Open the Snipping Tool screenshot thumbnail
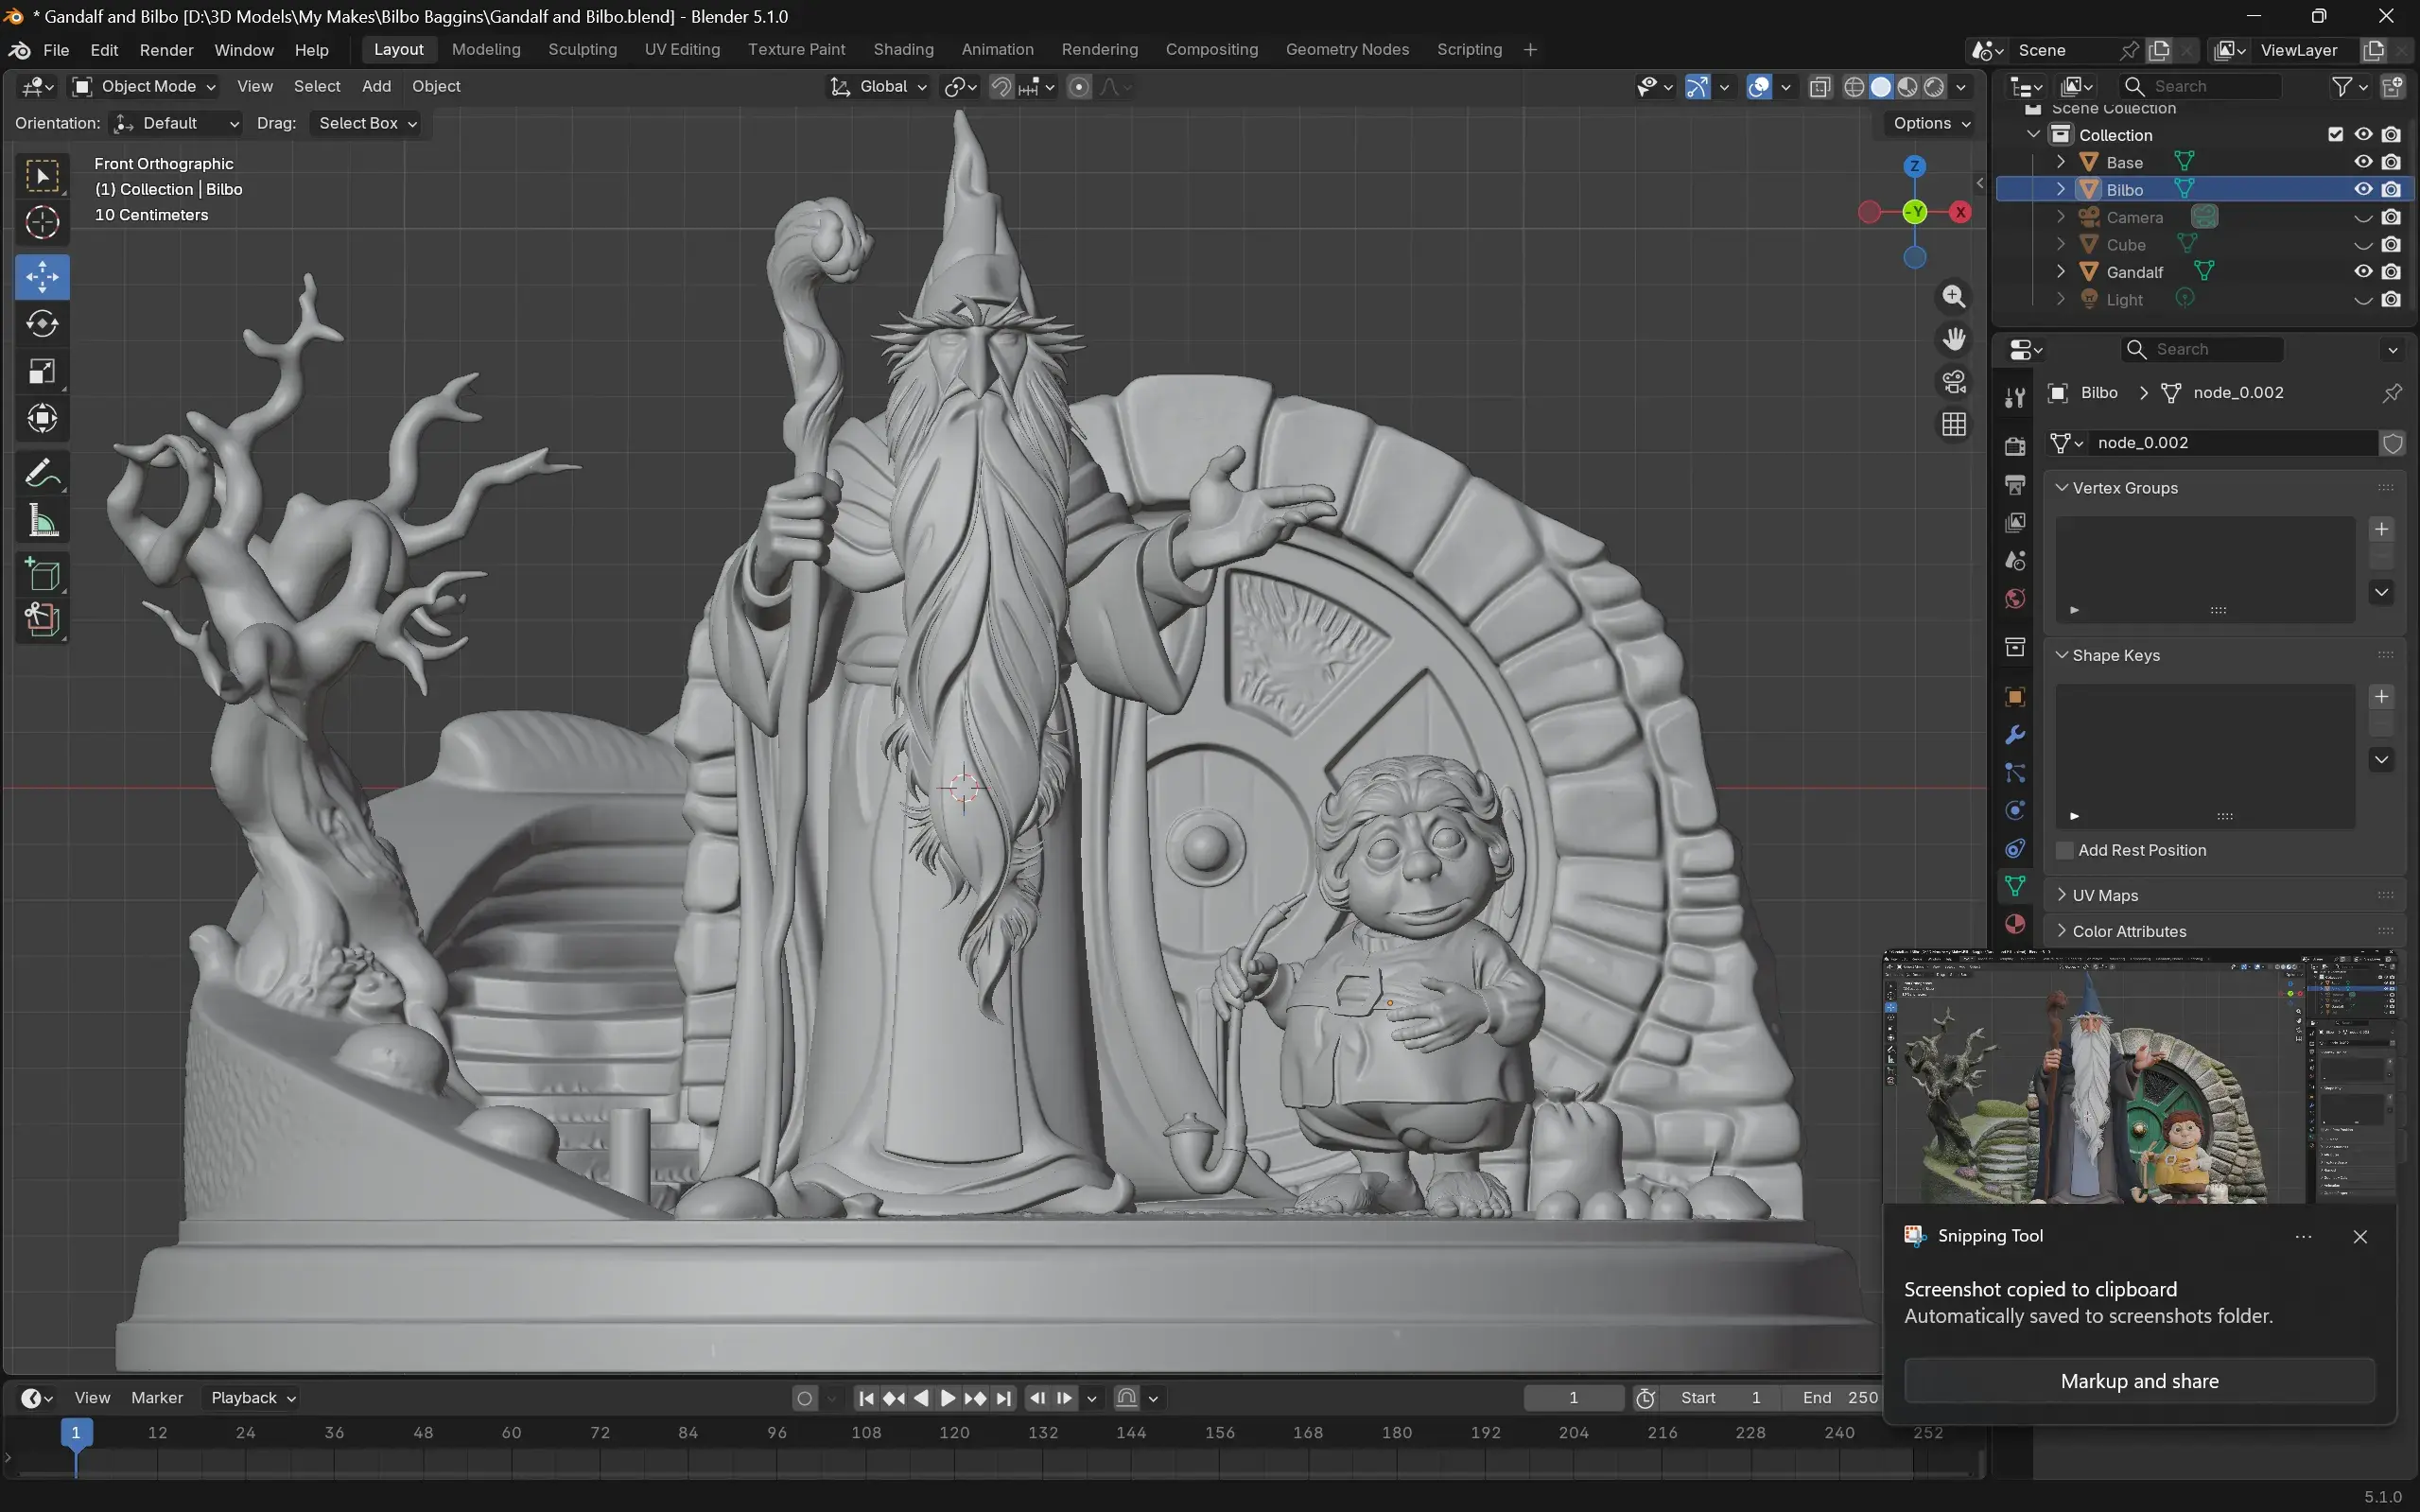The width and height of the screenshot is (2420, 1512). click(2139, 1078)
